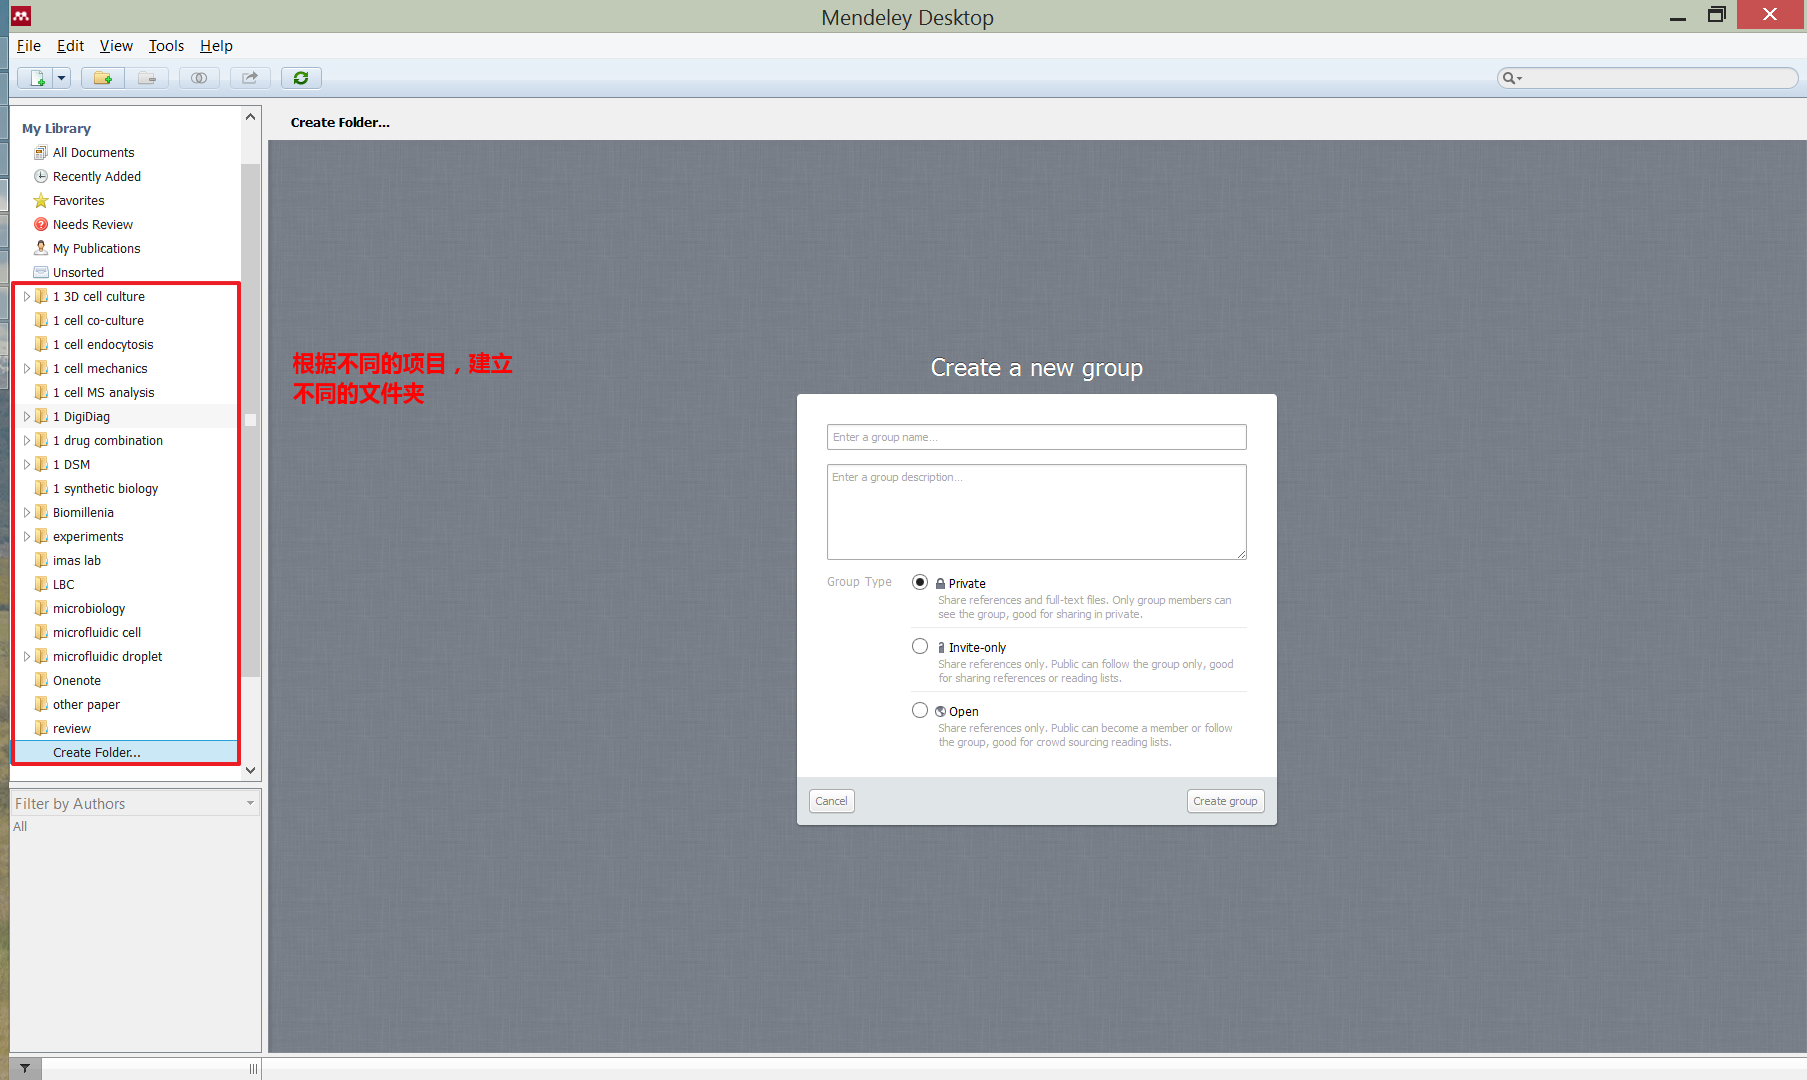Click the Onenote folder icon
The width and height of the screenshot is (1807, 1080).
pos(41,680)
